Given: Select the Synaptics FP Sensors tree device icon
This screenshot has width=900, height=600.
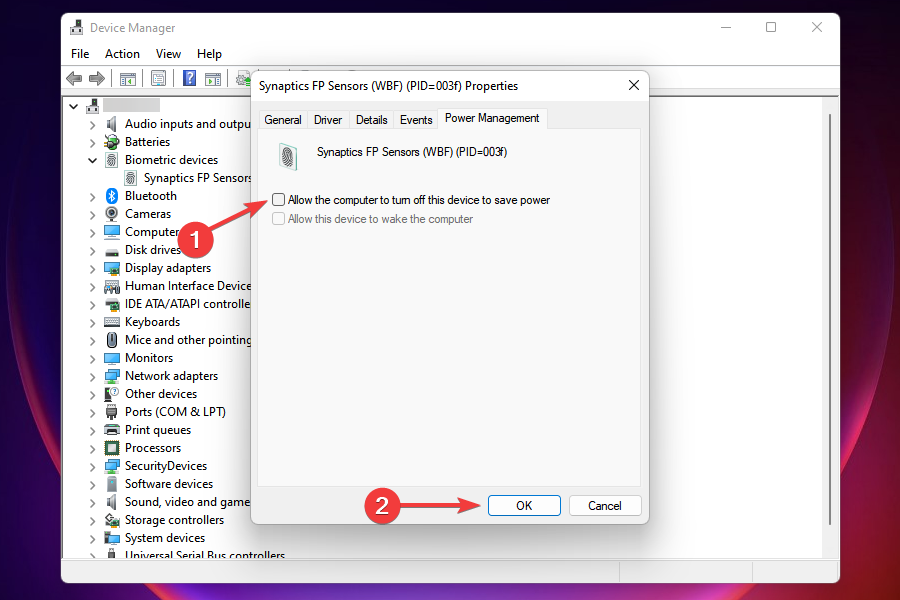Looking at the screenshot, I should (131, 178).
